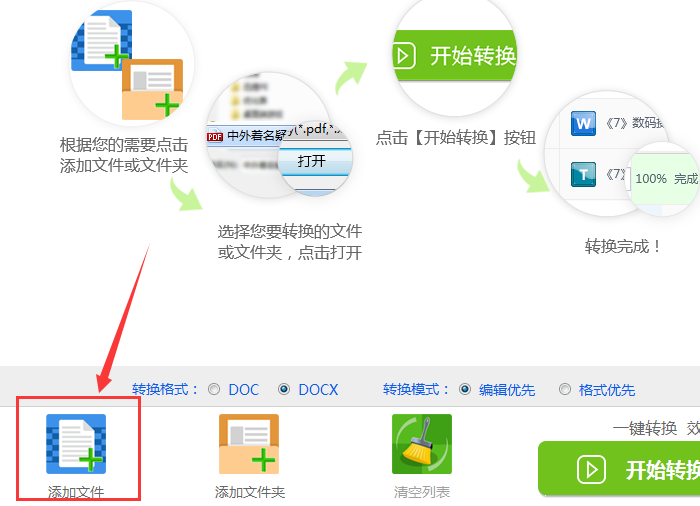Click the orange folder icon in guide circle
The image size is (700, 506).
click(153, 89)
